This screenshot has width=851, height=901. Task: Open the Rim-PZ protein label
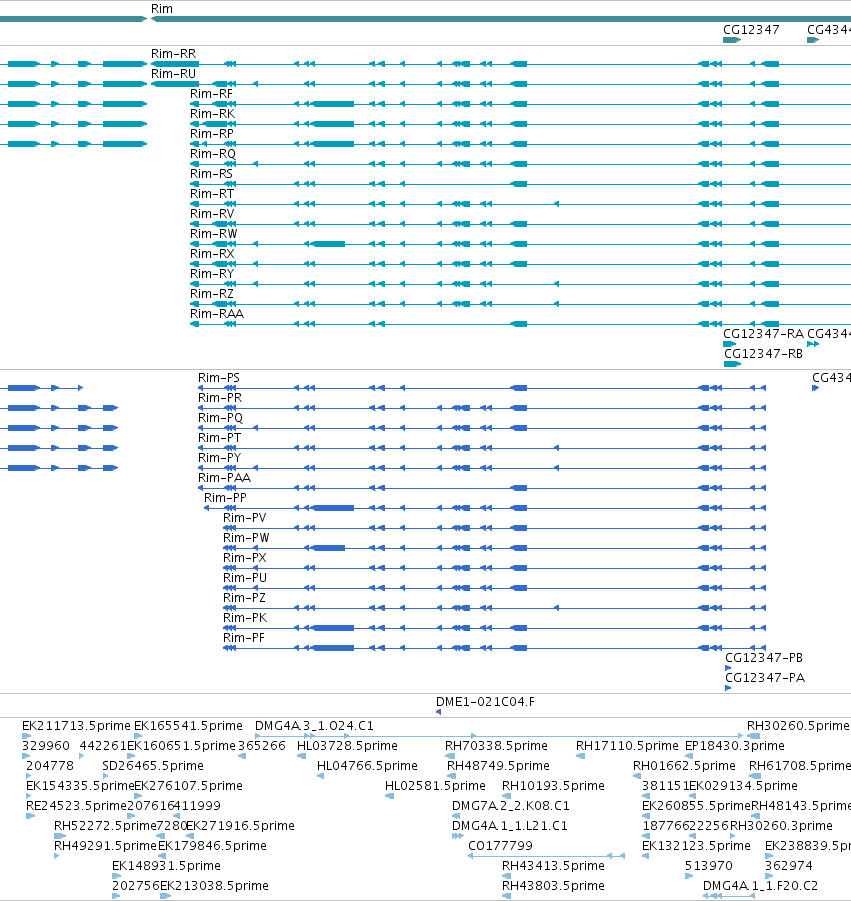(244, 598)
